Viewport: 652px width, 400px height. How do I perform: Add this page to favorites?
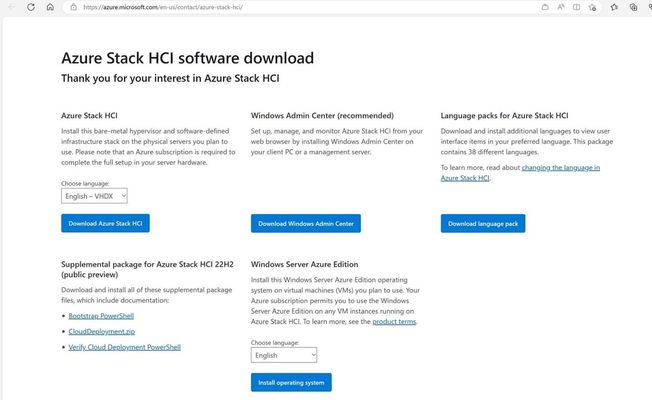[593, 7]
